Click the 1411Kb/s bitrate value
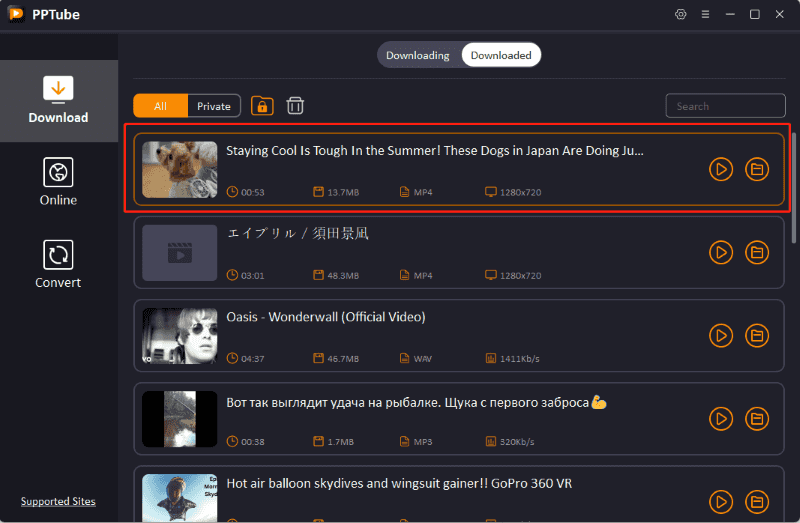The width and height of the screenshot is (800, 523). (519, 359)
